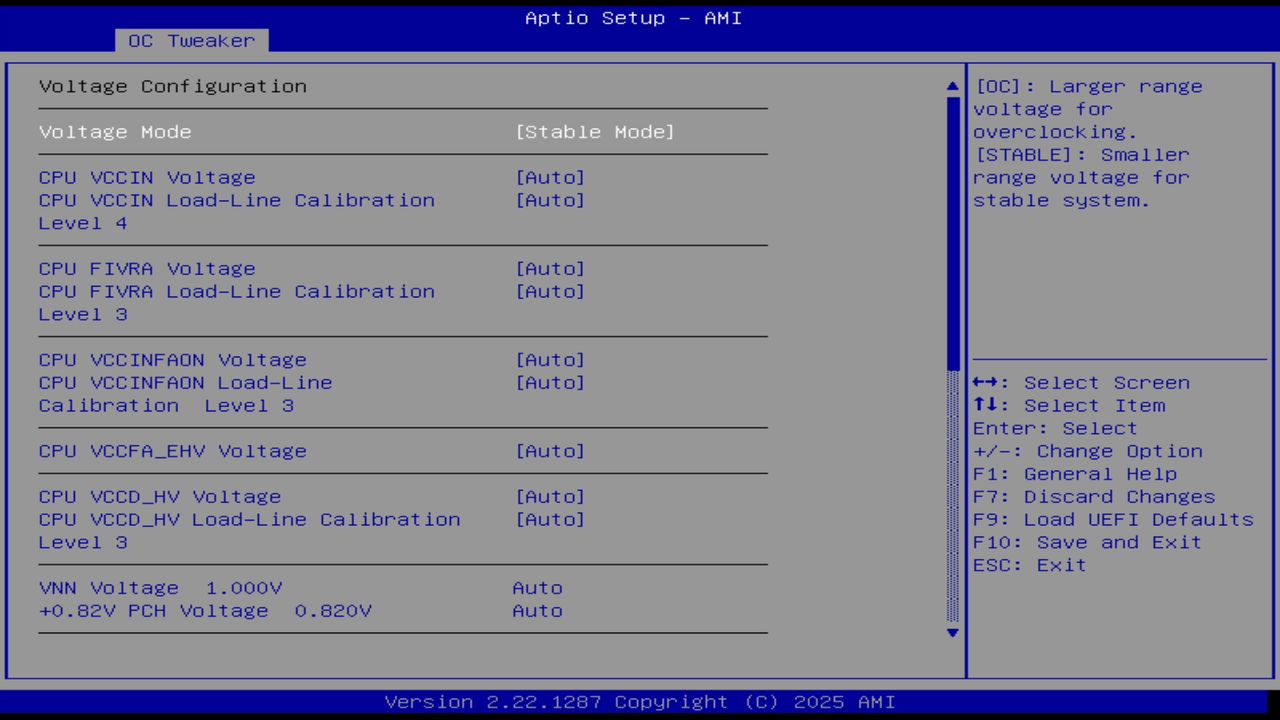
Task: Click the F1: General Help hint
Action: point(1075,474)
